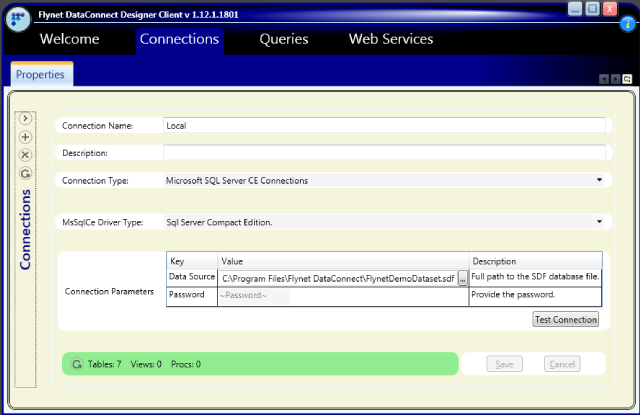Click the text 'Full path to the SDF database file.'
Viewport: 640px width, 415px height.
[535, 277]
